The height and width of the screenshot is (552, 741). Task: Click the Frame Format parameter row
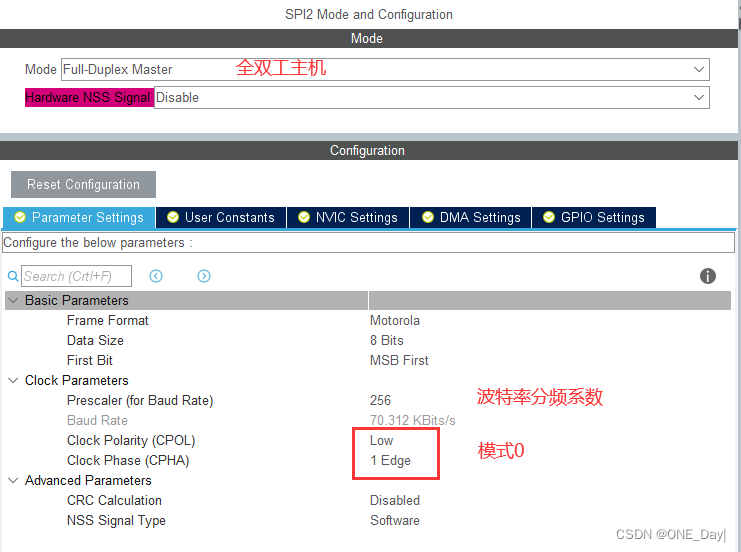click(x=368, y=320)
